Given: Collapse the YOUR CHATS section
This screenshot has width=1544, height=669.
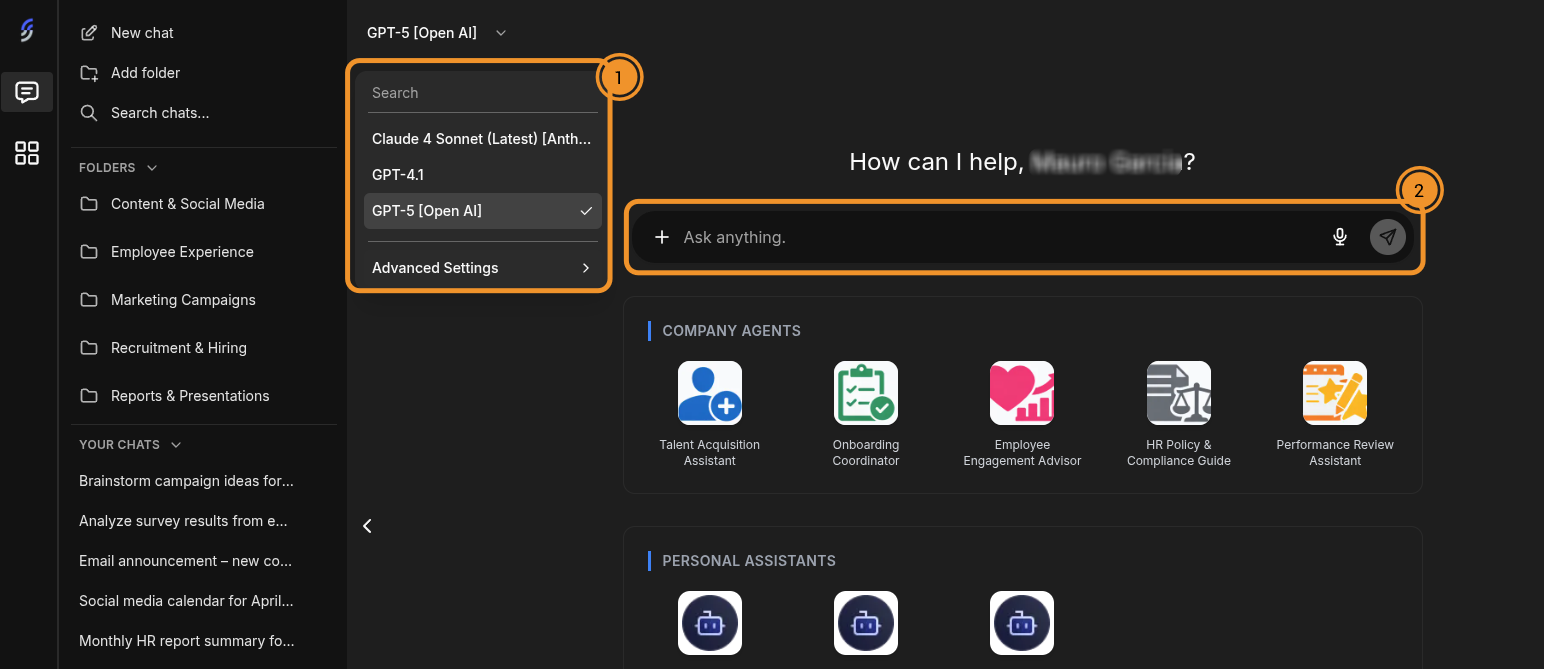Looking at the screenshot, I should coord(176,445).
